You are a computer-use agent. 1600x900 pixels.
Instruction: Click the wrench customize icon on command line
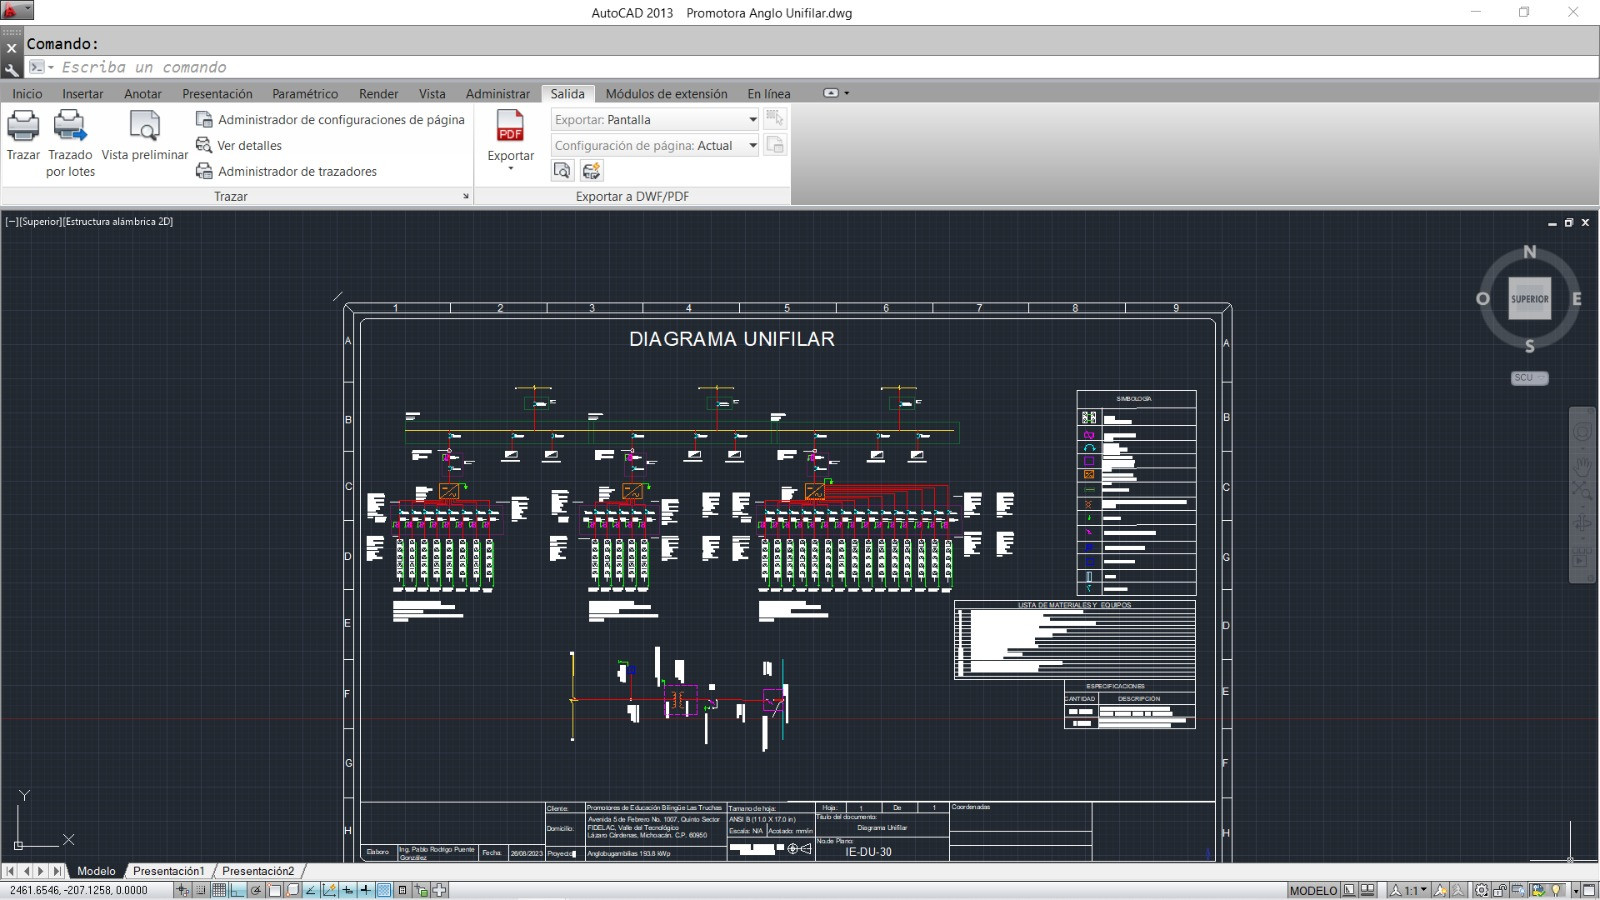11,69
